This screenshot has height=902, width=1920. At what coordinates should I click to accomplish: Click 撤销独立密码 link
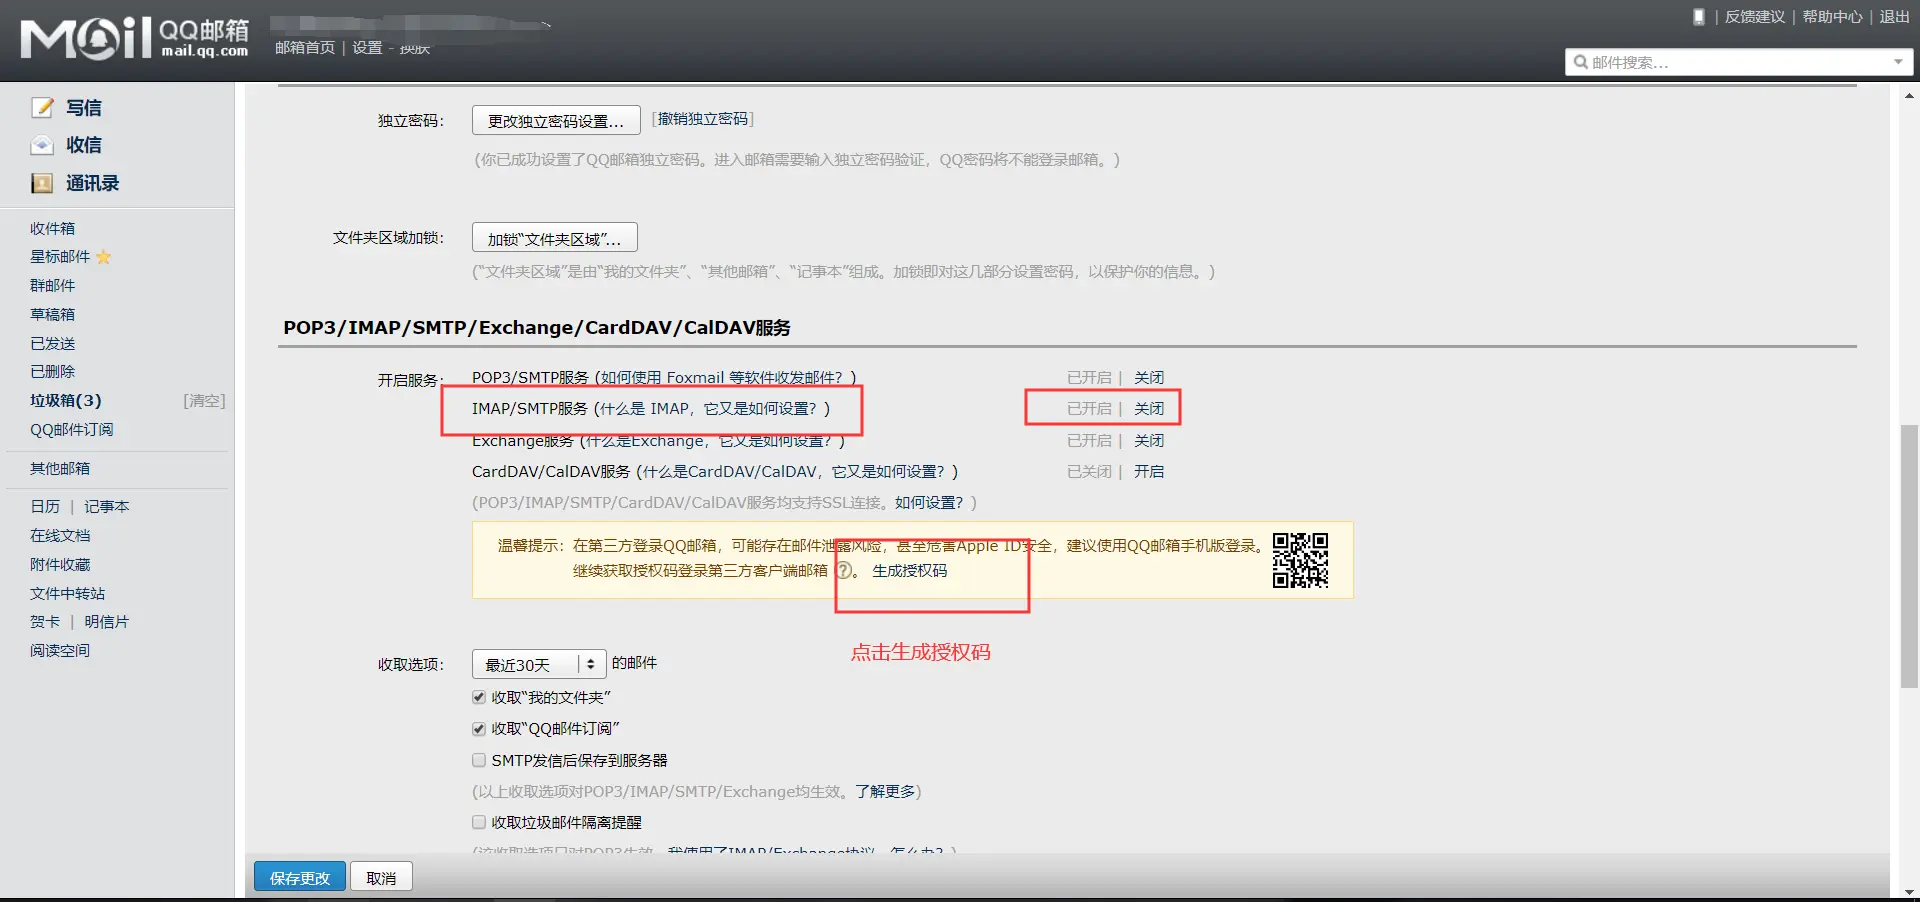[x=703, y=119]
